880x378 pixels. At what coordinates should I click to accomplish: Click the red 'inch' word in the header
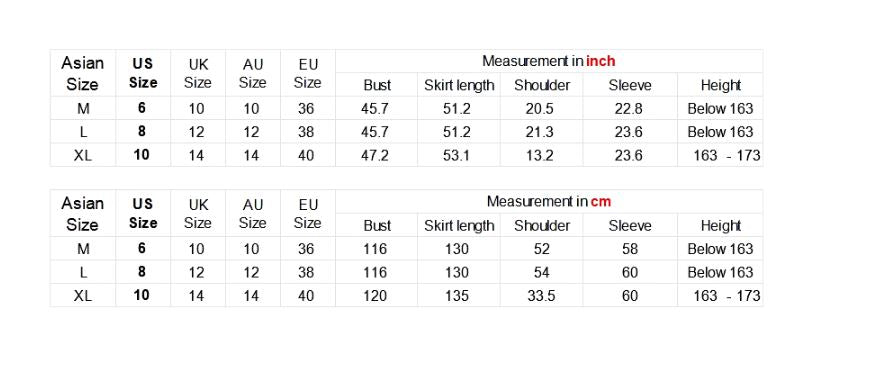tap(601, 61)
